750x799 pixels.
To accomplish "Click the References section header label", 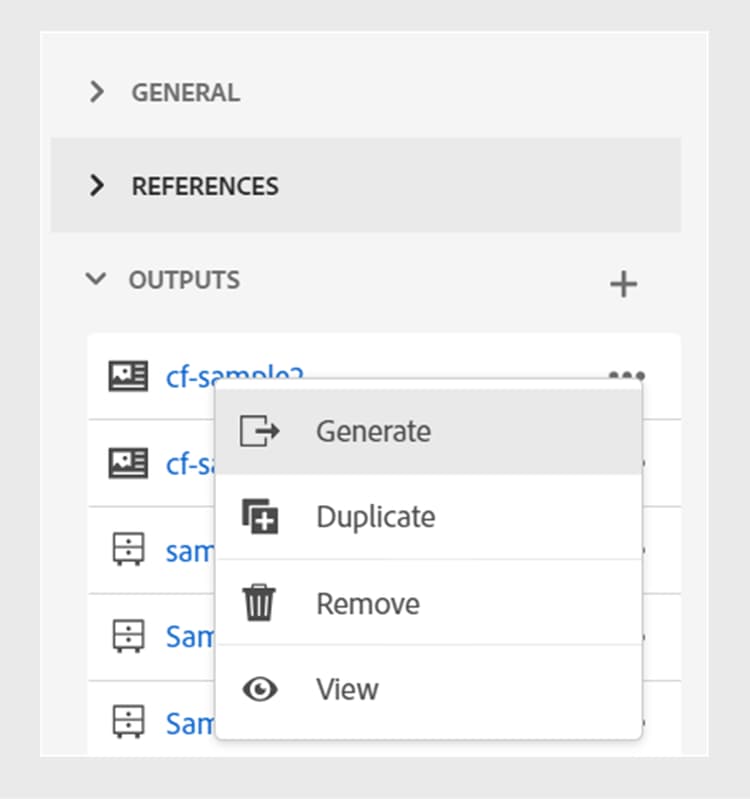I will [x=205, y=186].
